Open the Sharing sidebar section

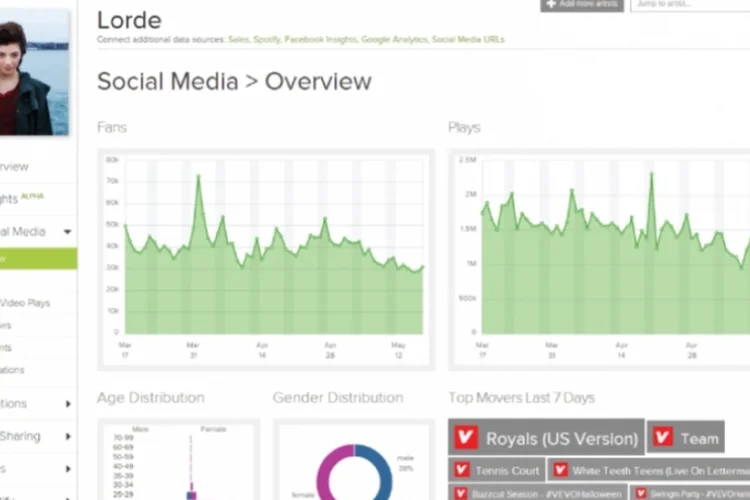[20, 436]
